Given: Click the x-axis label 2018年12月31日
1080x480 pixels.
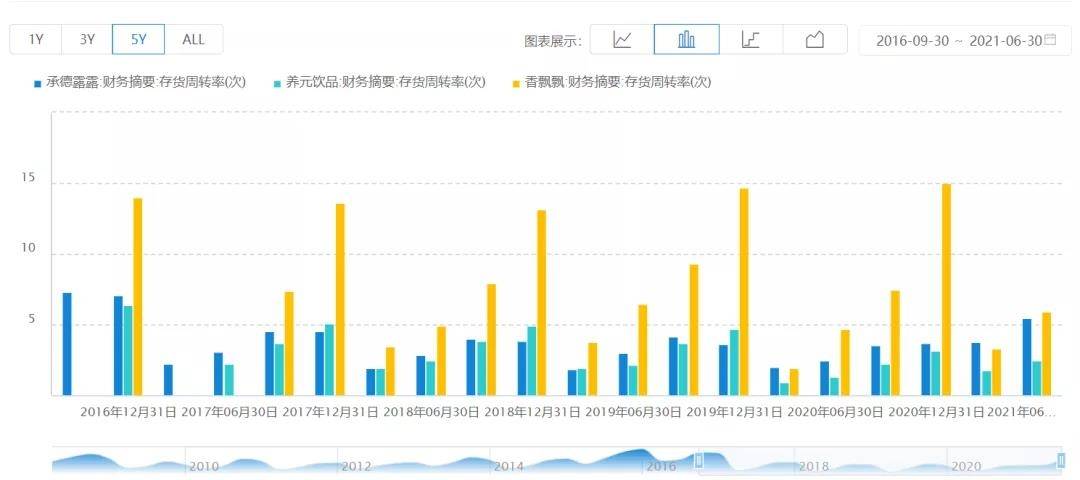Looking at the screenshot, I should click(532, 413).
